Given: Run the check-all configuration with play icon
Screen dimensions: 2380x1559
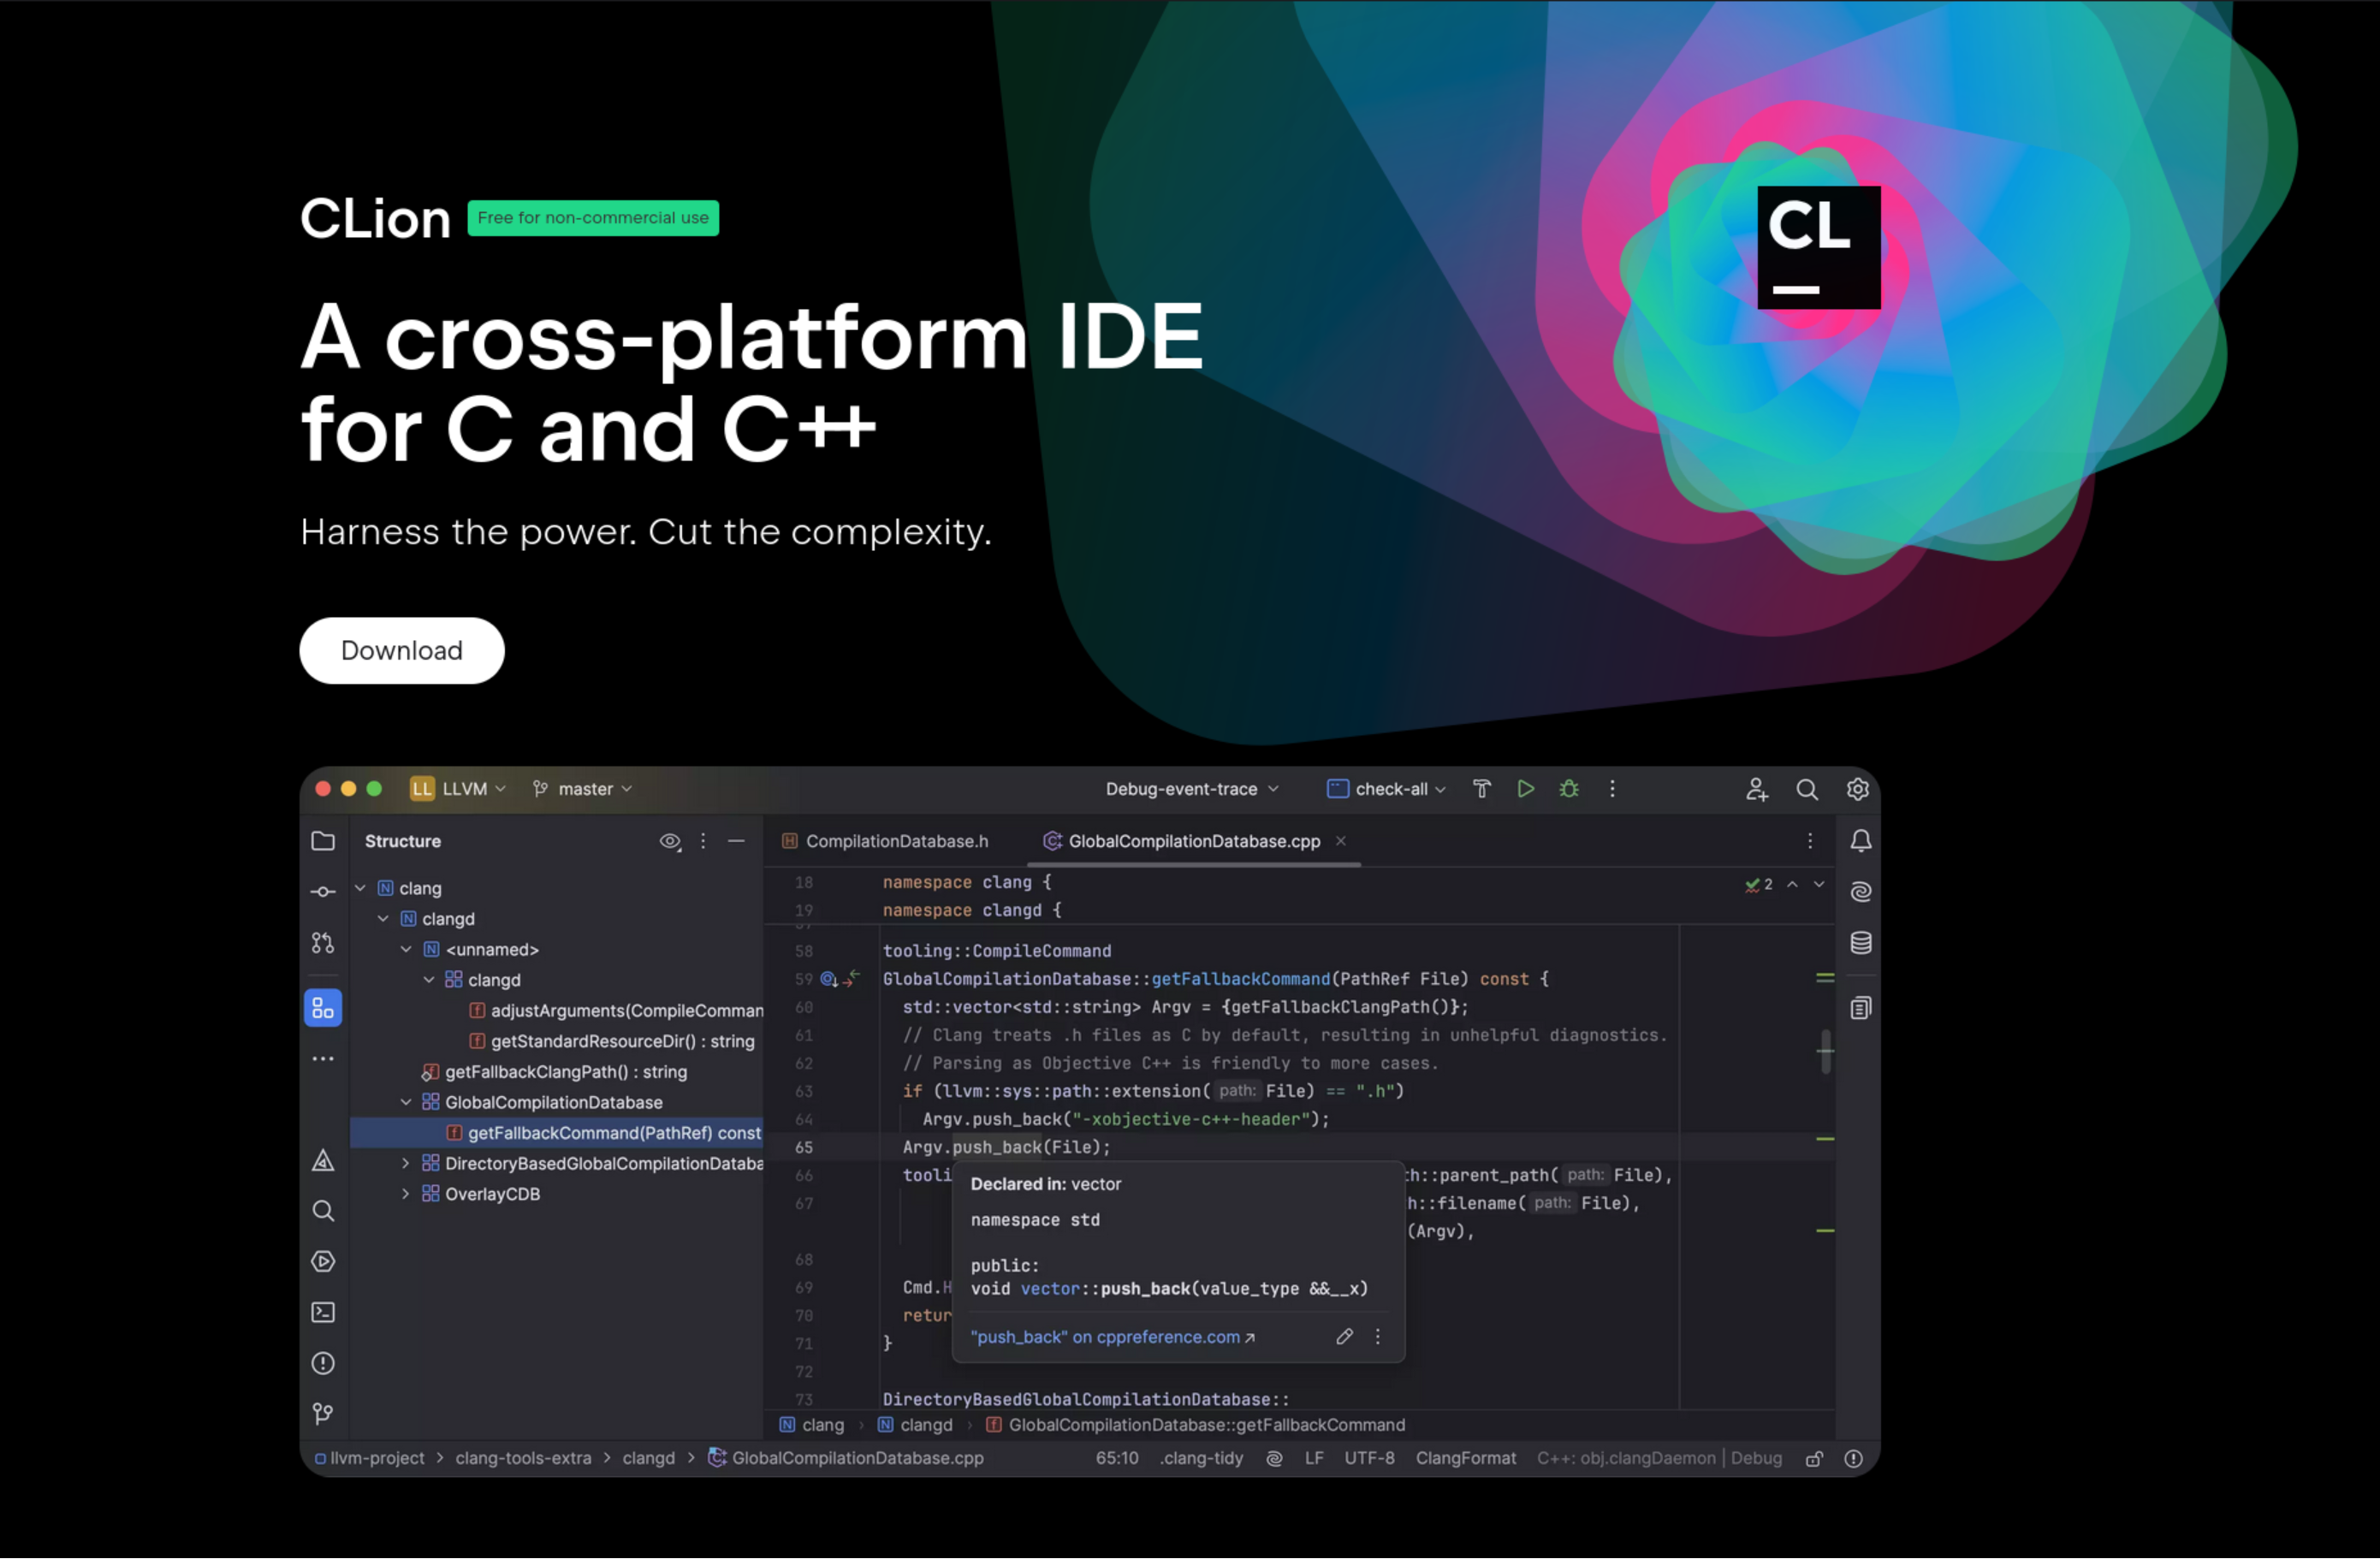Looking at the screenshot, I should coord(1526,789).
